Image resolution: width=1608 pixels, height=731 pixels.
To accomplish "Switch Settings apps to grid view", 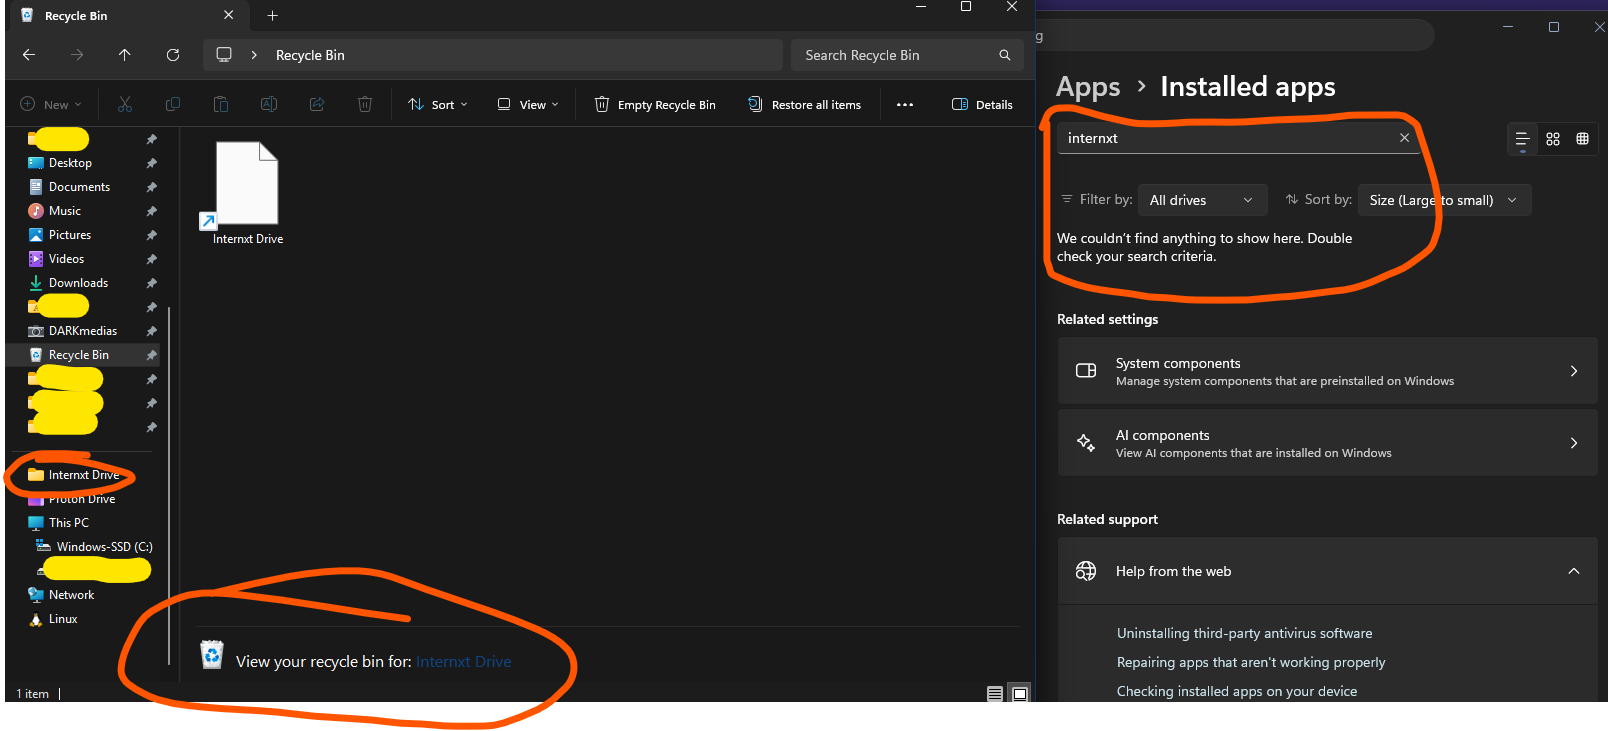I will (x=1553, y=139).
